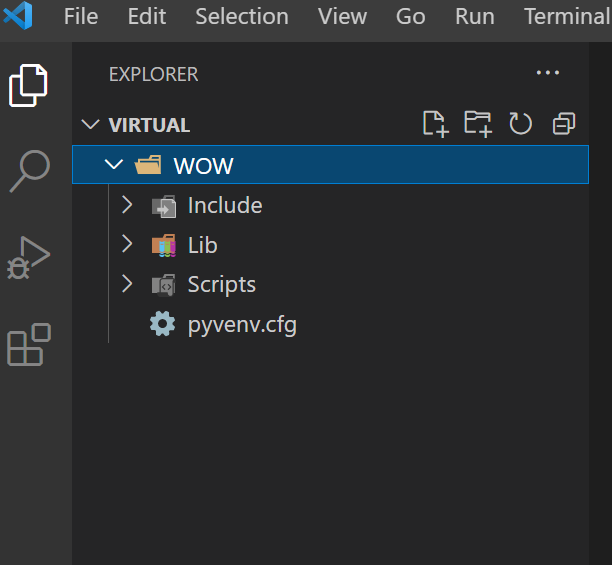Open the Run menu
612x565 pixels.
pos(475,16)
